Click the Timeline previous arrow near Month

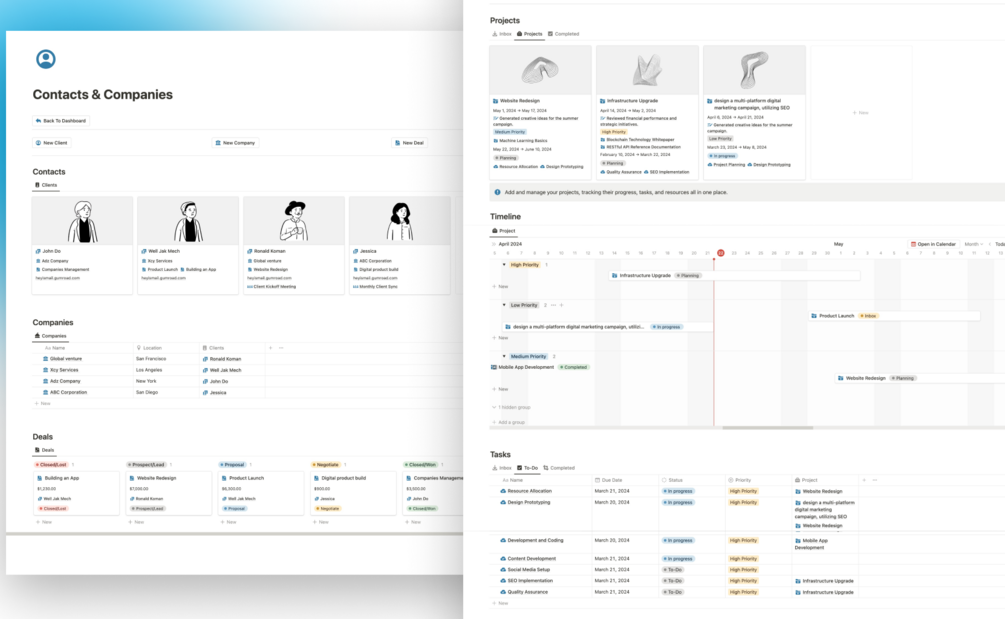[x=990, y=244]
